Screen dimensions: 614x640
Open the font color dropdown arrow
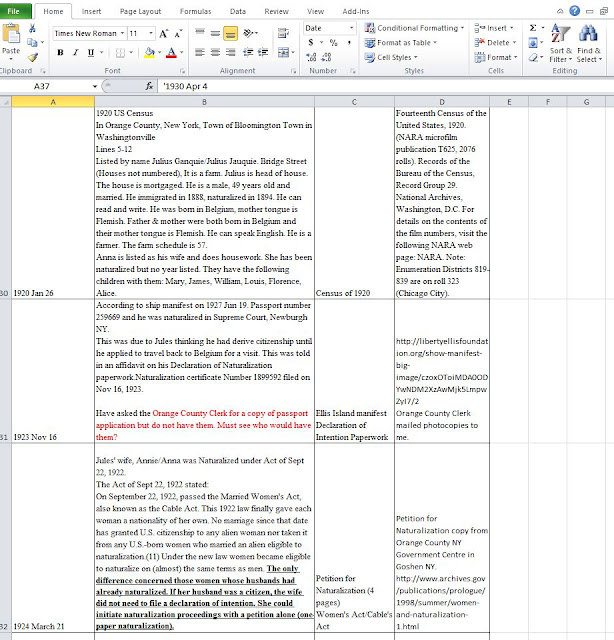pos(182,52)
